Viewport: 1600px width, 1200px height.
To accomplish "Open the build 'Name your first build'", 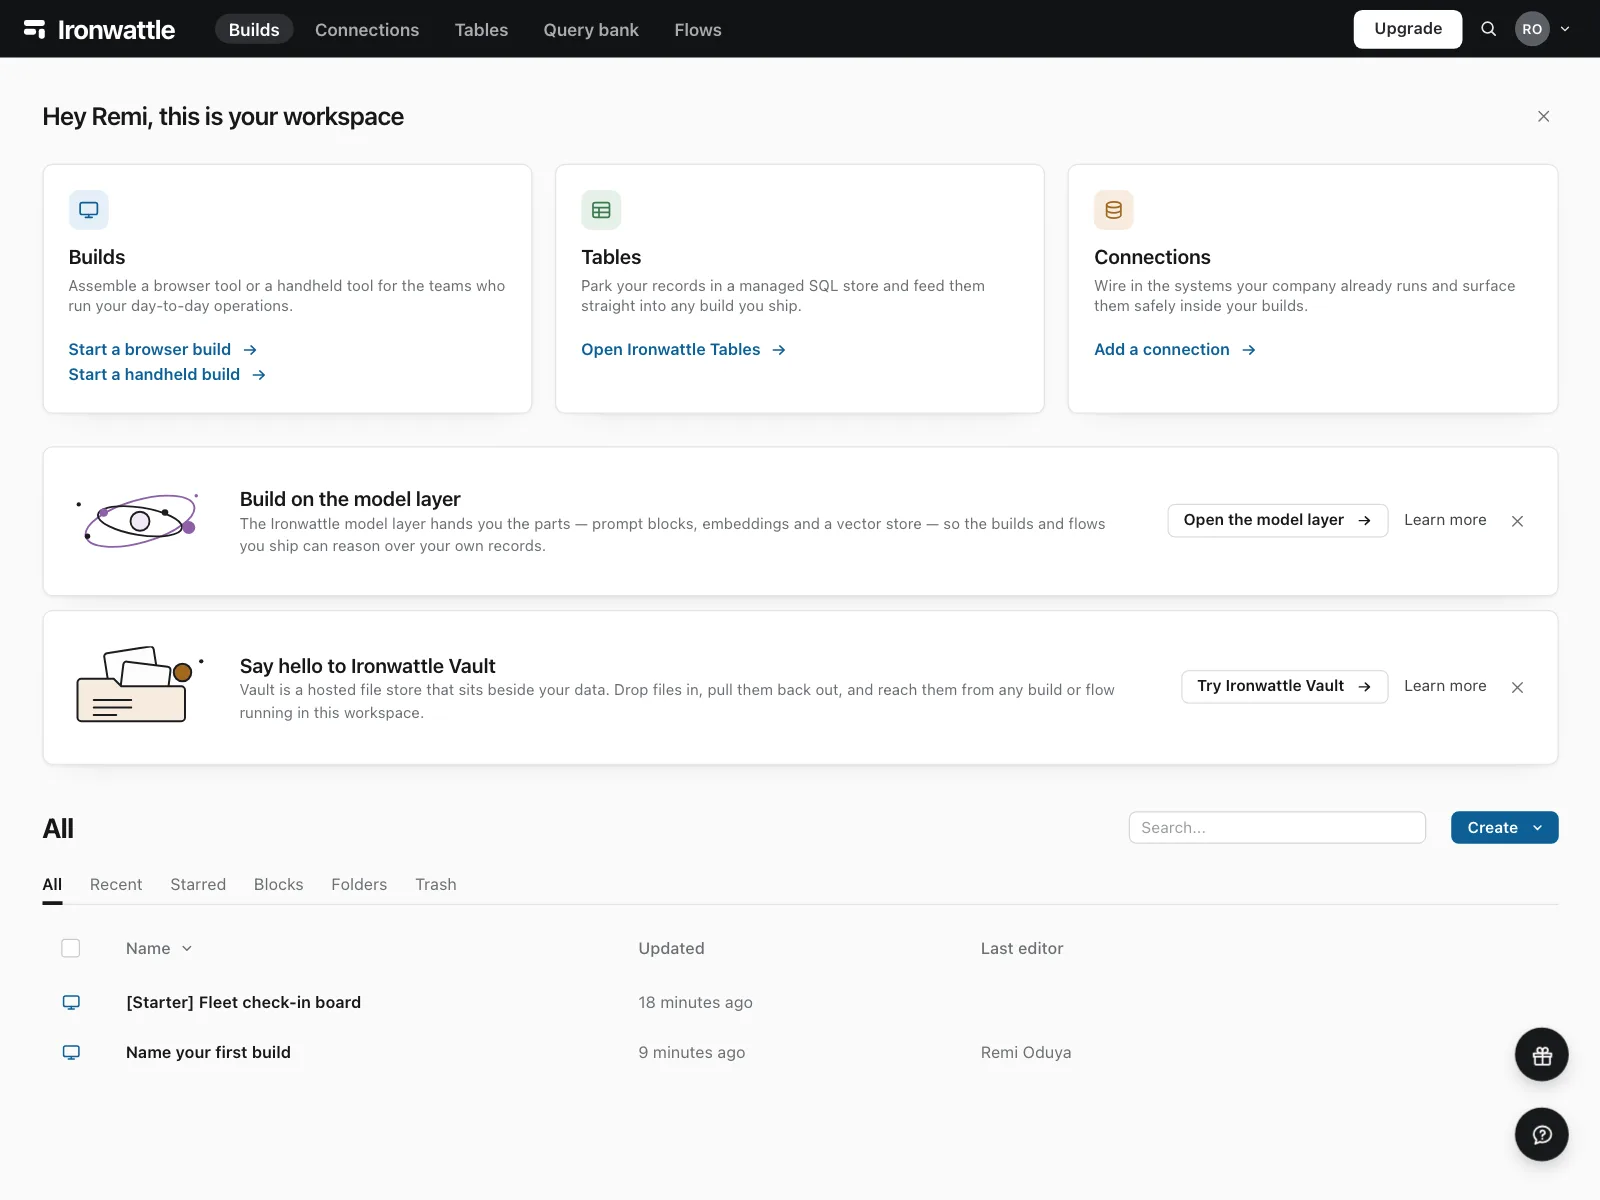I will click(x=208, y=1052).
